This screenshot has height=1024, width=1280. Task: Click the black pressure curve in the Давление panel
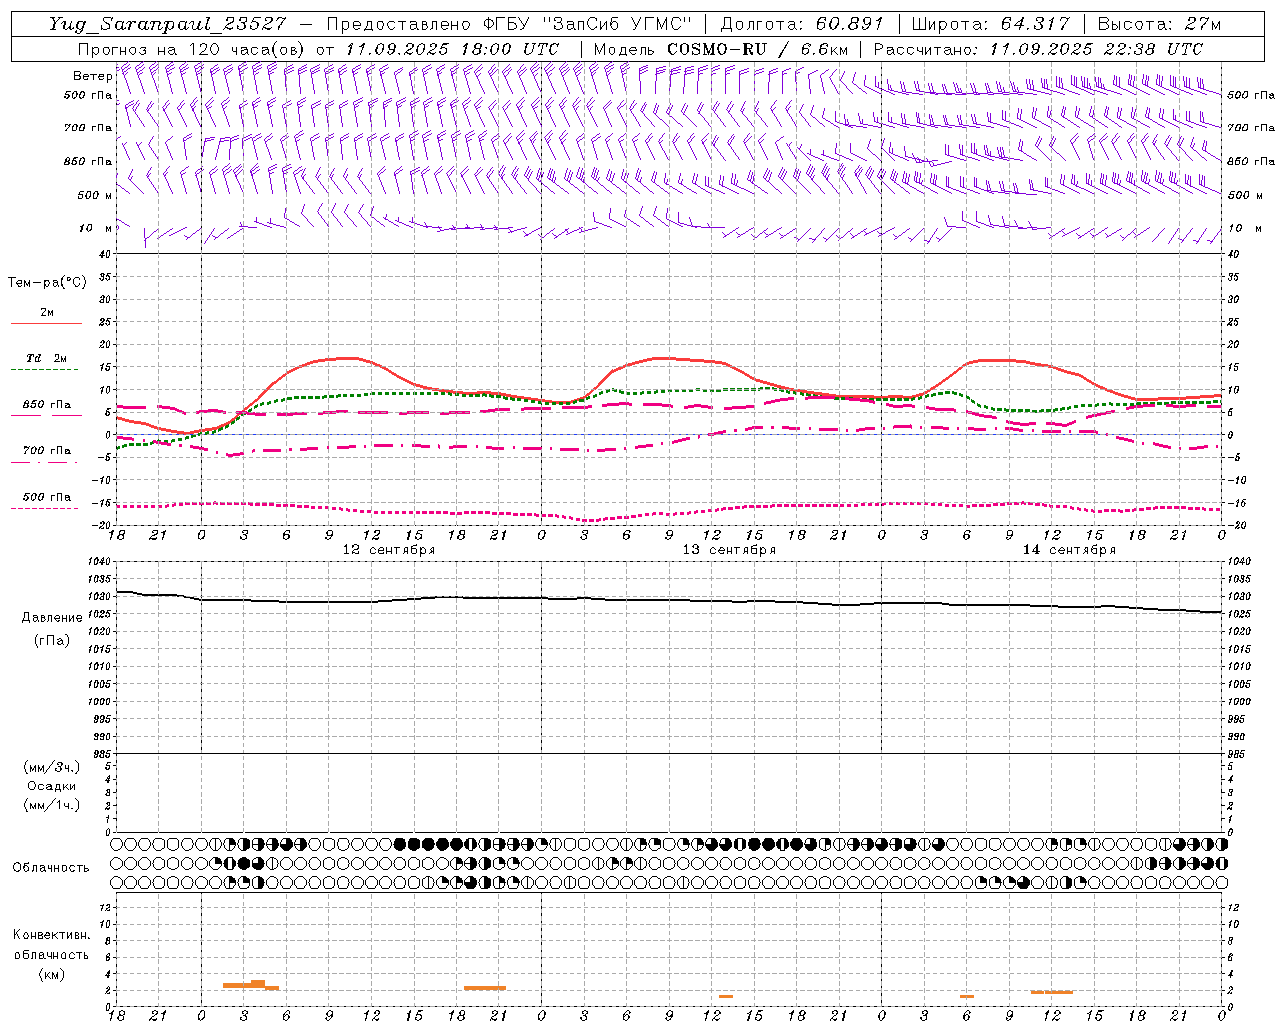(670, 600)
